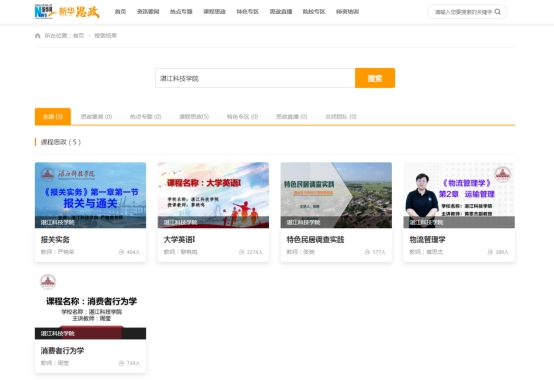Click the 首页 breadcrumb link

point(78,36)
